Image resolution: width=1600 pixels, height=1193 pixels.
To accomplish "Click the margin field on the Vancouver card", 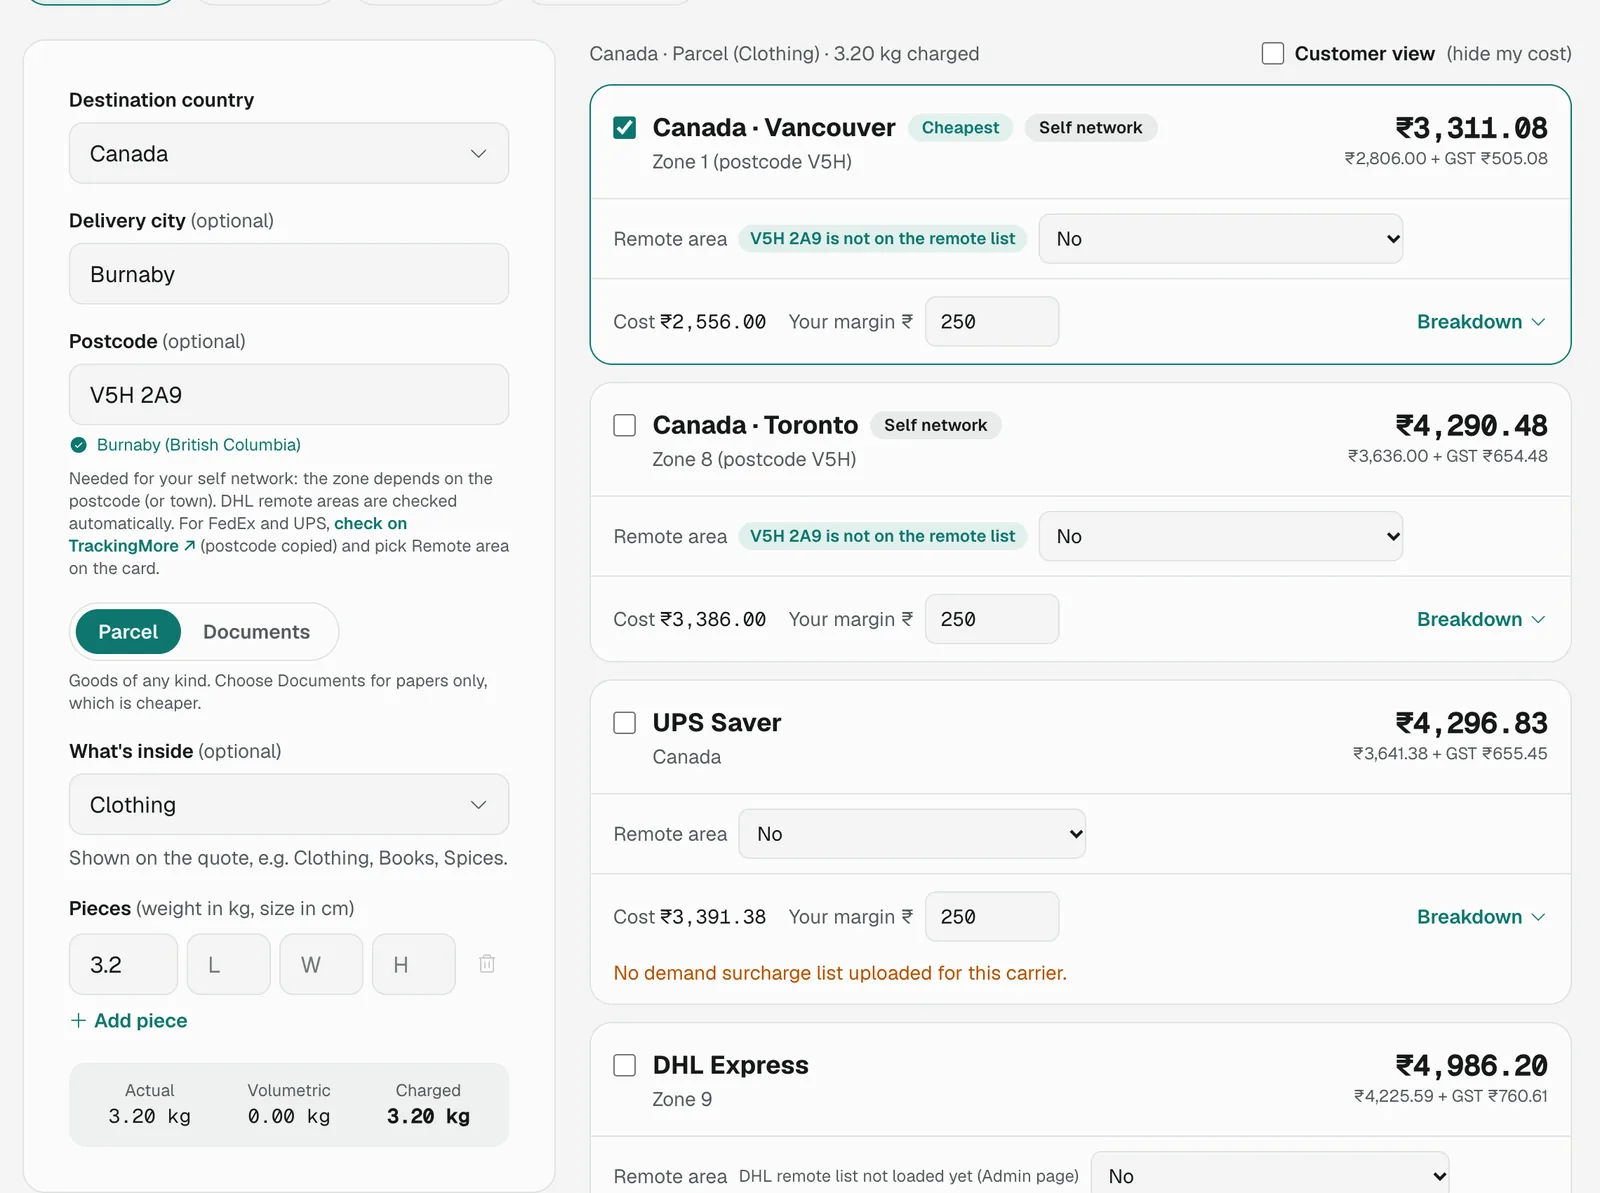I will [992, 322].
